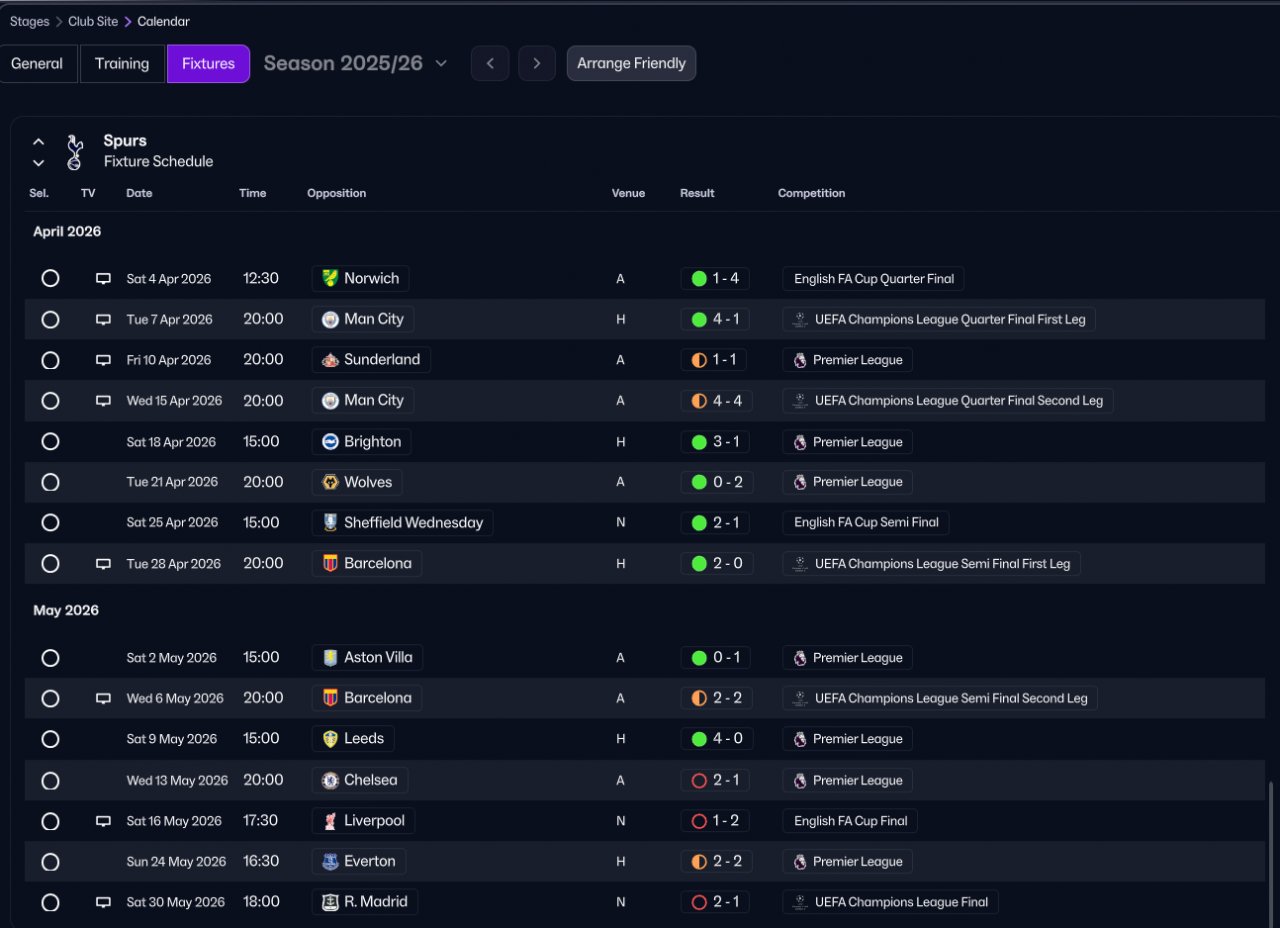Click the down chevron beside Fixture Schedule
The image size is (1280, 928).
tap(39, 163)
